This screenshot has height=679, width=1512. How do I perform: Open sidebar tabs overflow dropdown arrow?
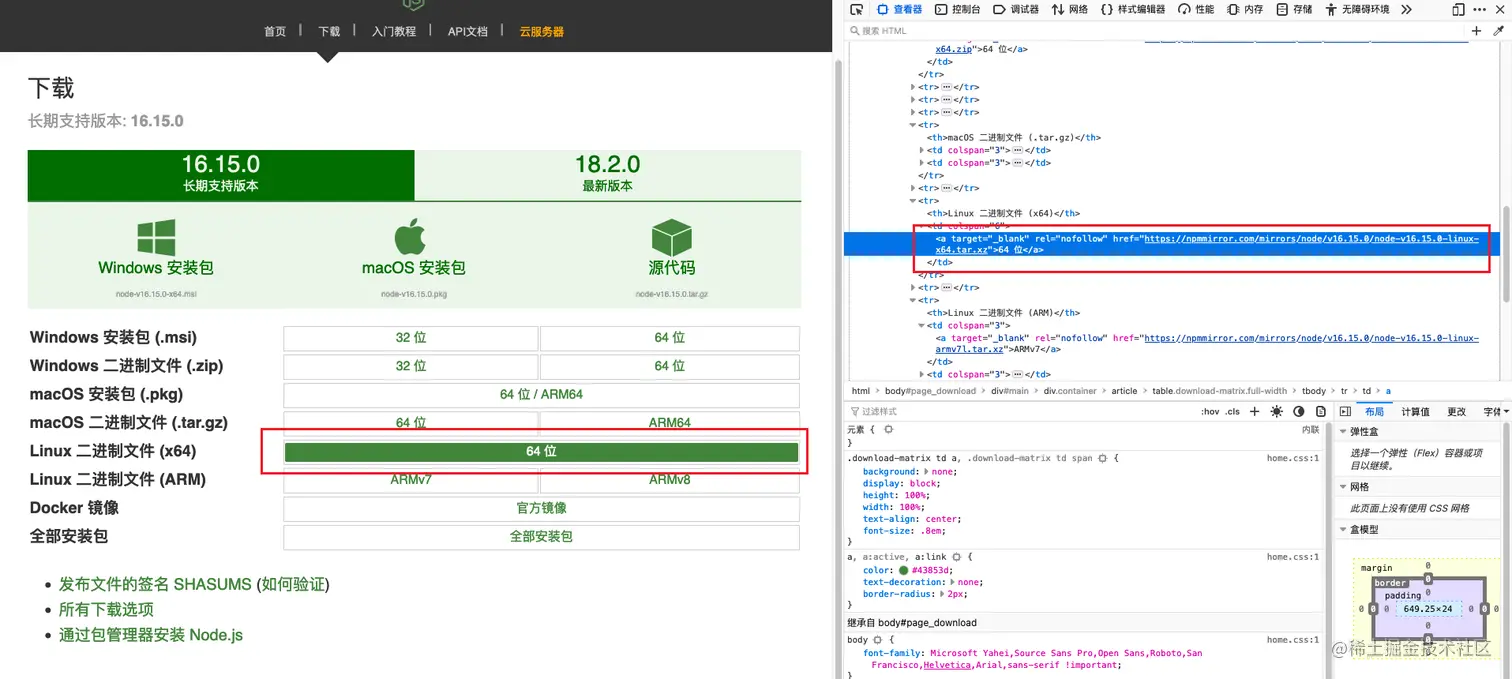point(1505,411)
